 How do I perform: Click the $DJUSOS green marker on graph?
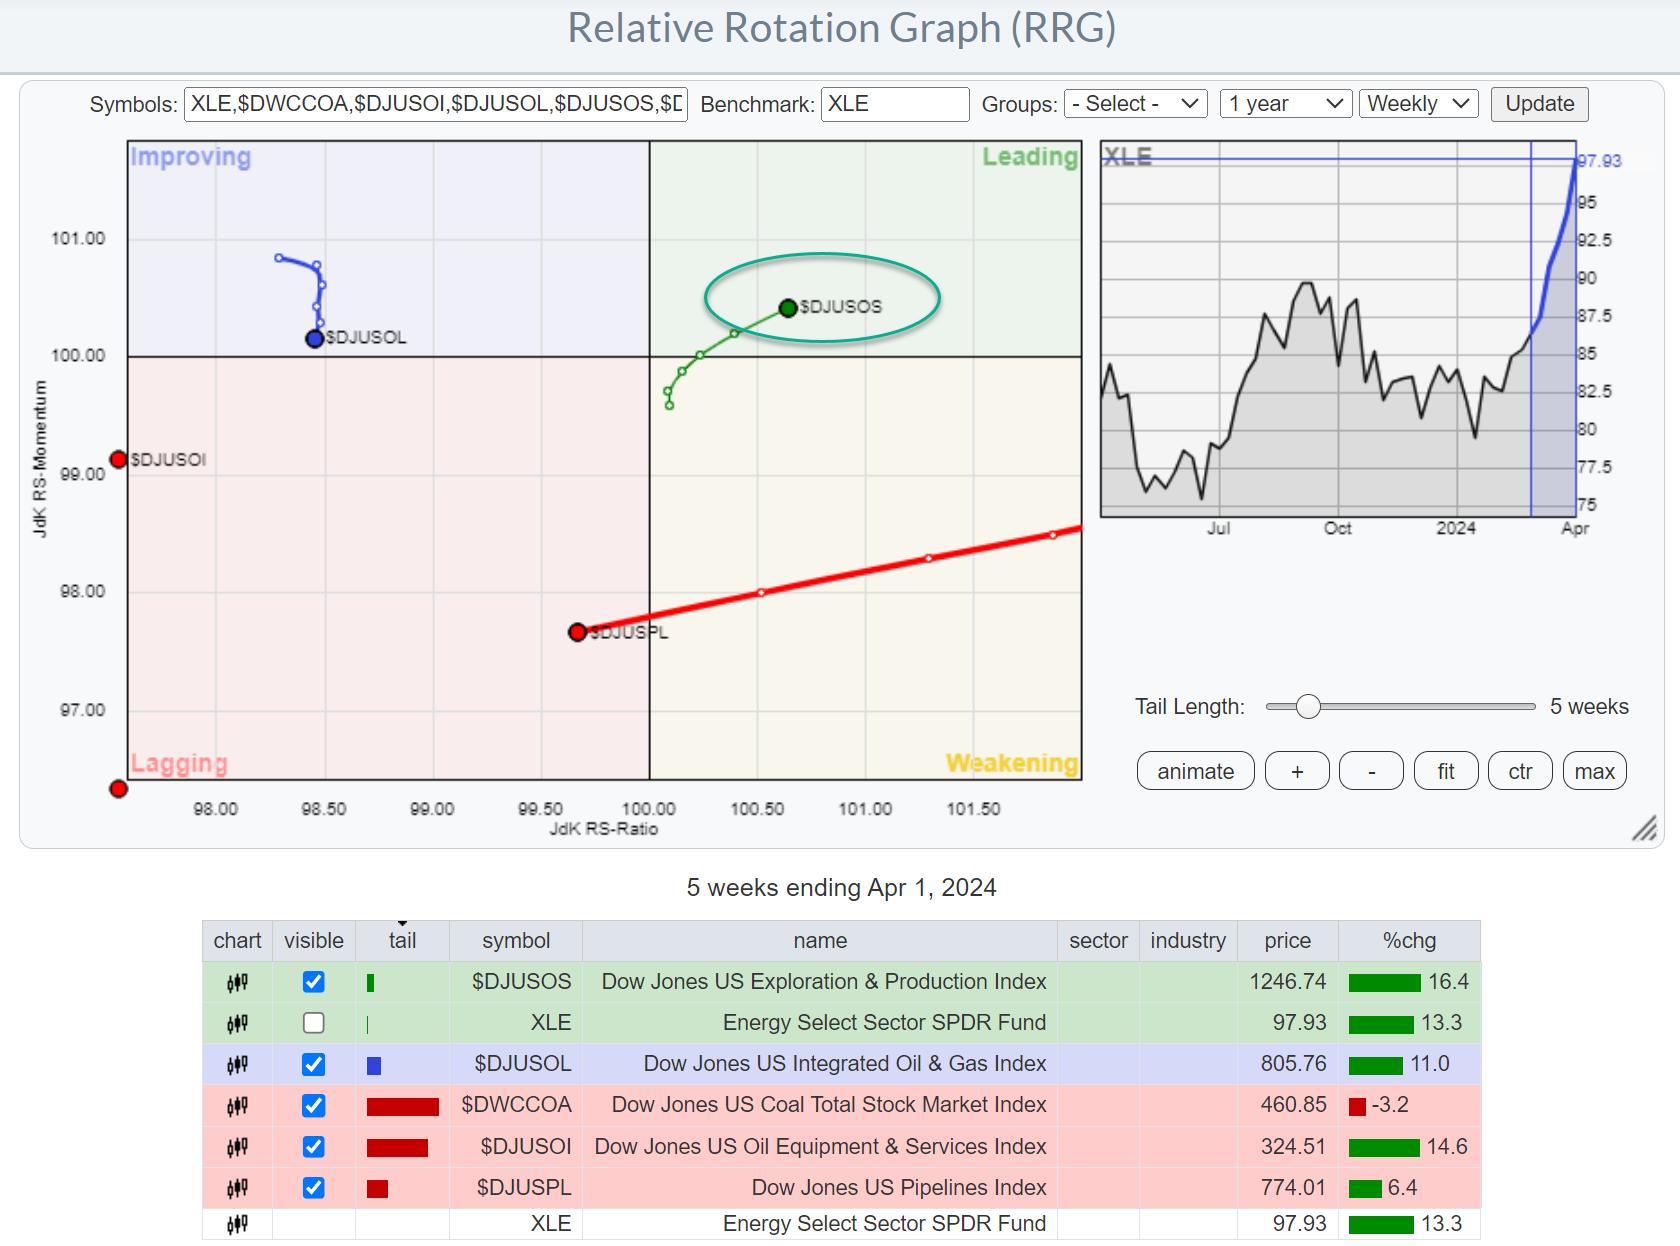click(x=788, y=308)
